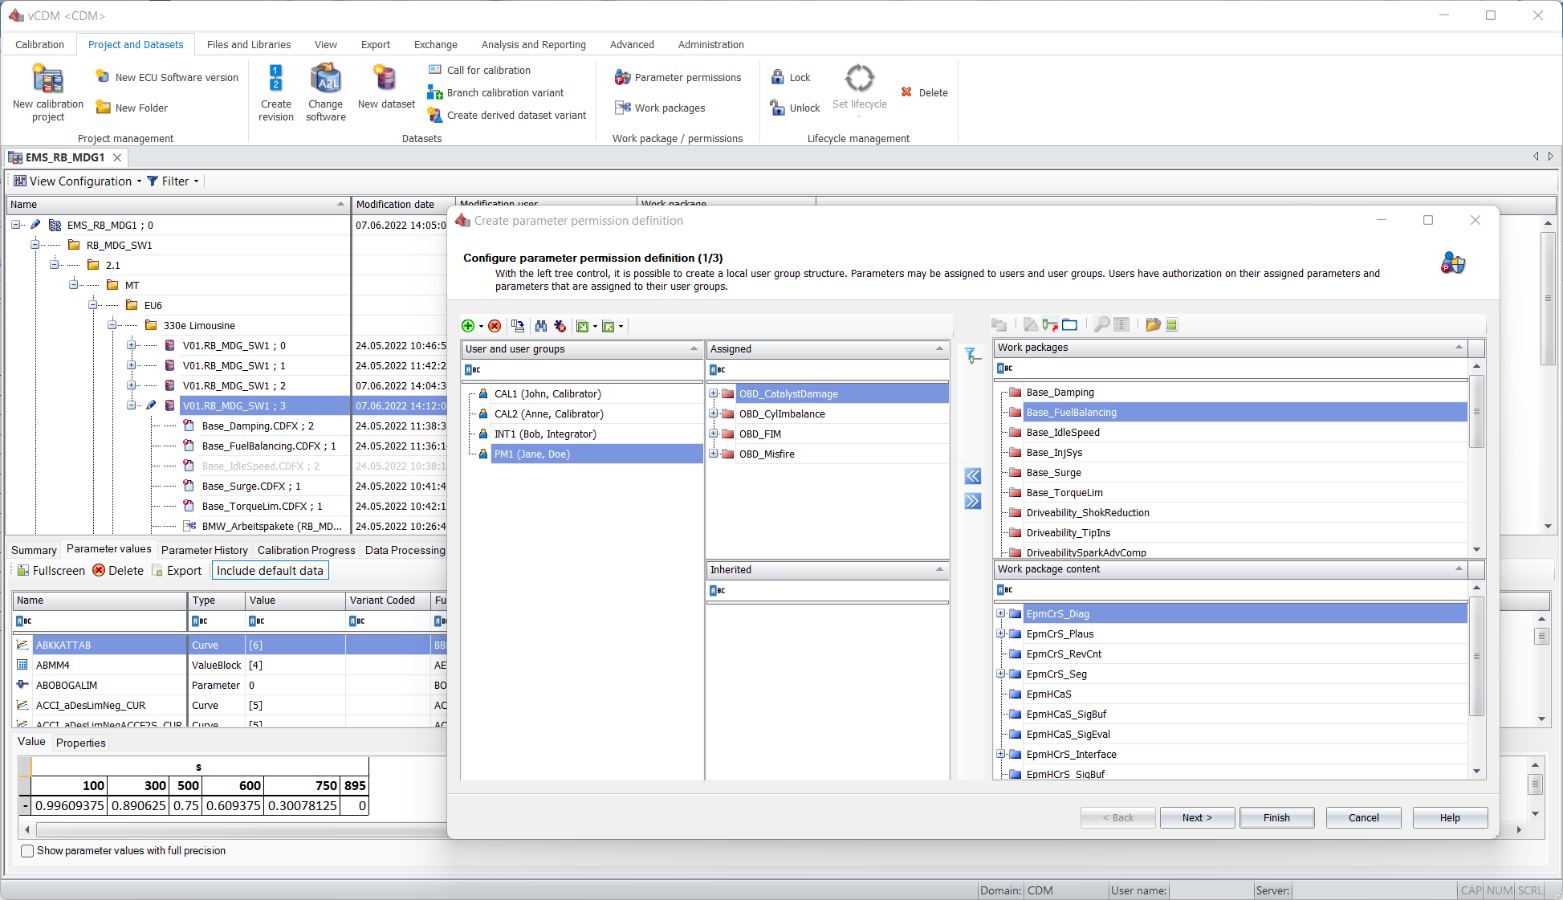Screen dimensions: 1563x900
Task: Switch to Properties tab in value panel
Action: (81, 743)
